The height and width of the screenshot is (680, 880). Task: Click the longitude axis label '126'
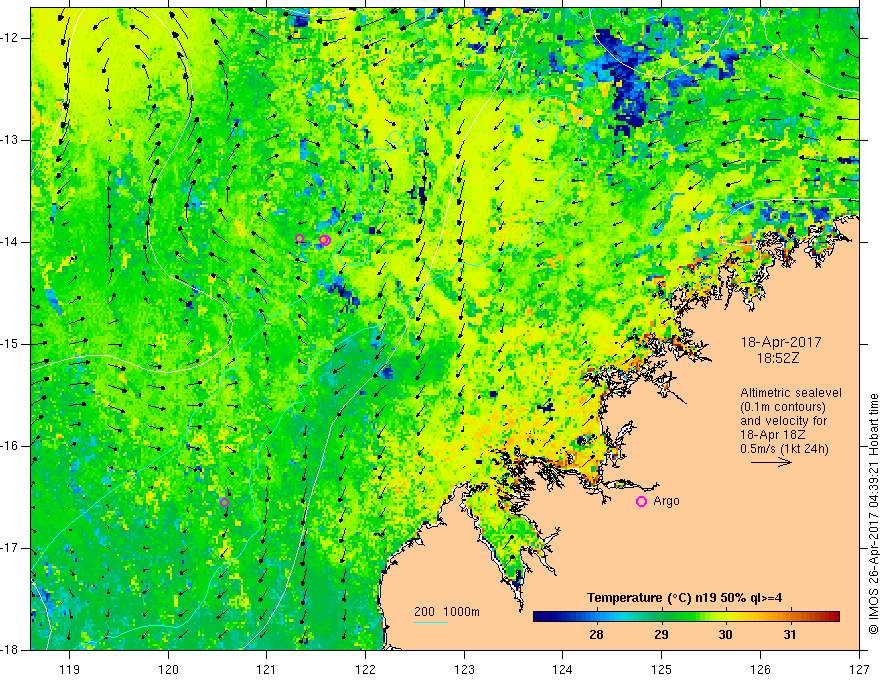tap(760, 669)
